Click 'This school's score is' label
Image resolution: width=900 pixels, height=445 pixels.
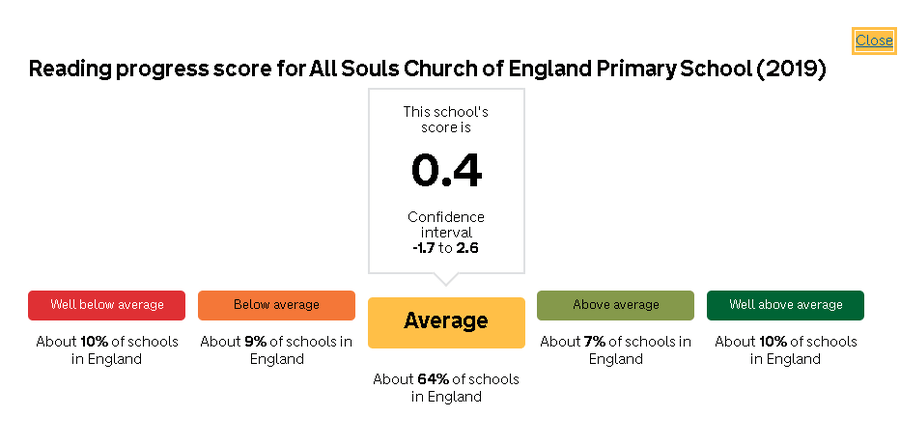(x=446, y=119)
